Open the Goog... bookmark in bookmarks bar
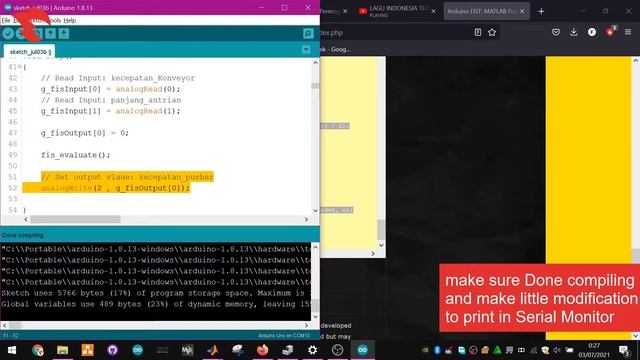This screenshot has width=640, height=360. point(335,49)
